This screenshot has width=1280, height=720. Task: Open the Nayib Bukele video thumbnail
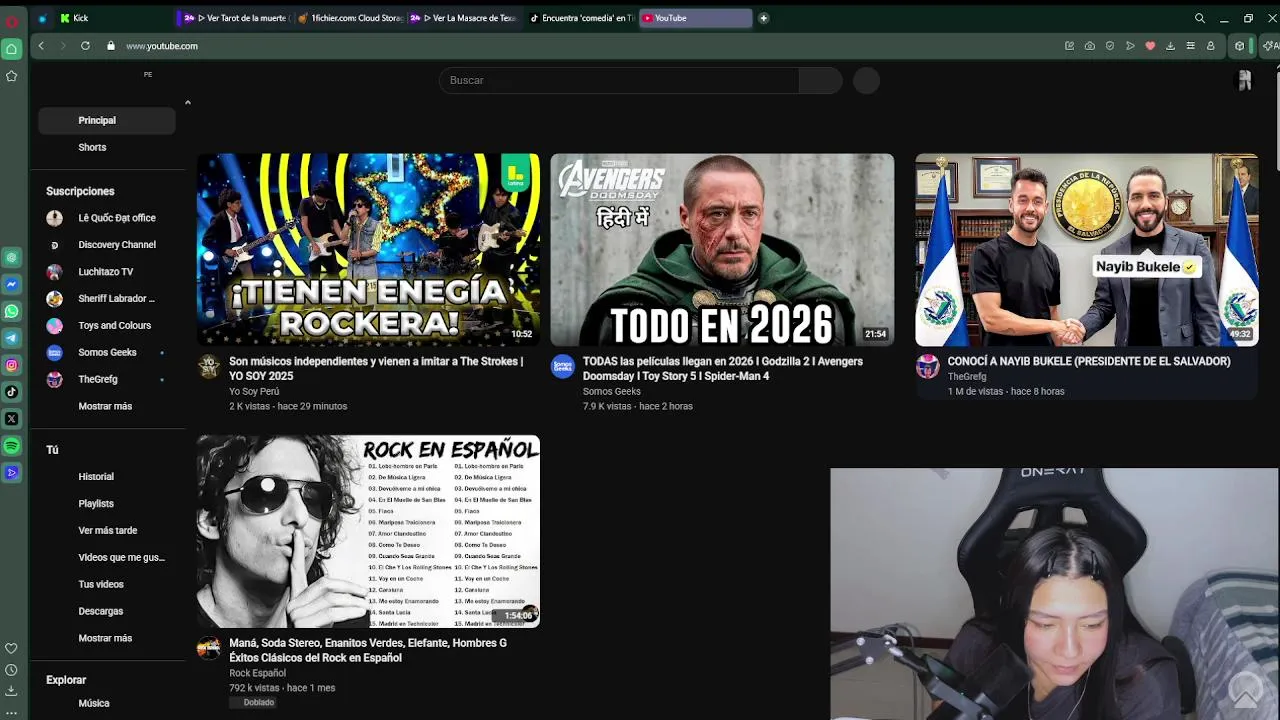click(x=1087, y=250)
